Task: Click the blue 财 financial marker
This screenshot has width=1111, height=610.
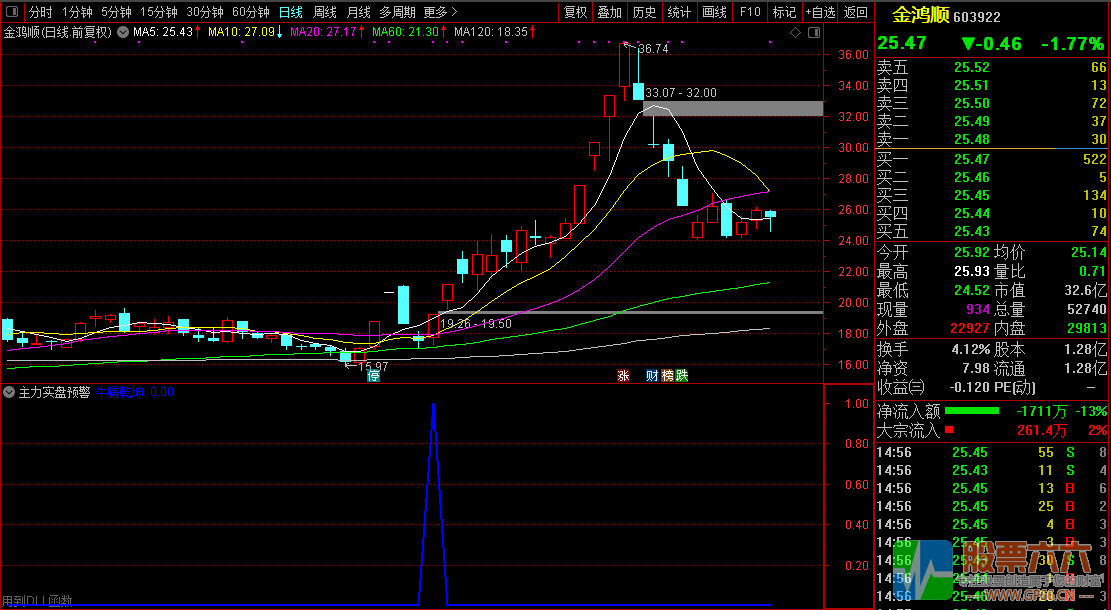Action: coord(652,376)
